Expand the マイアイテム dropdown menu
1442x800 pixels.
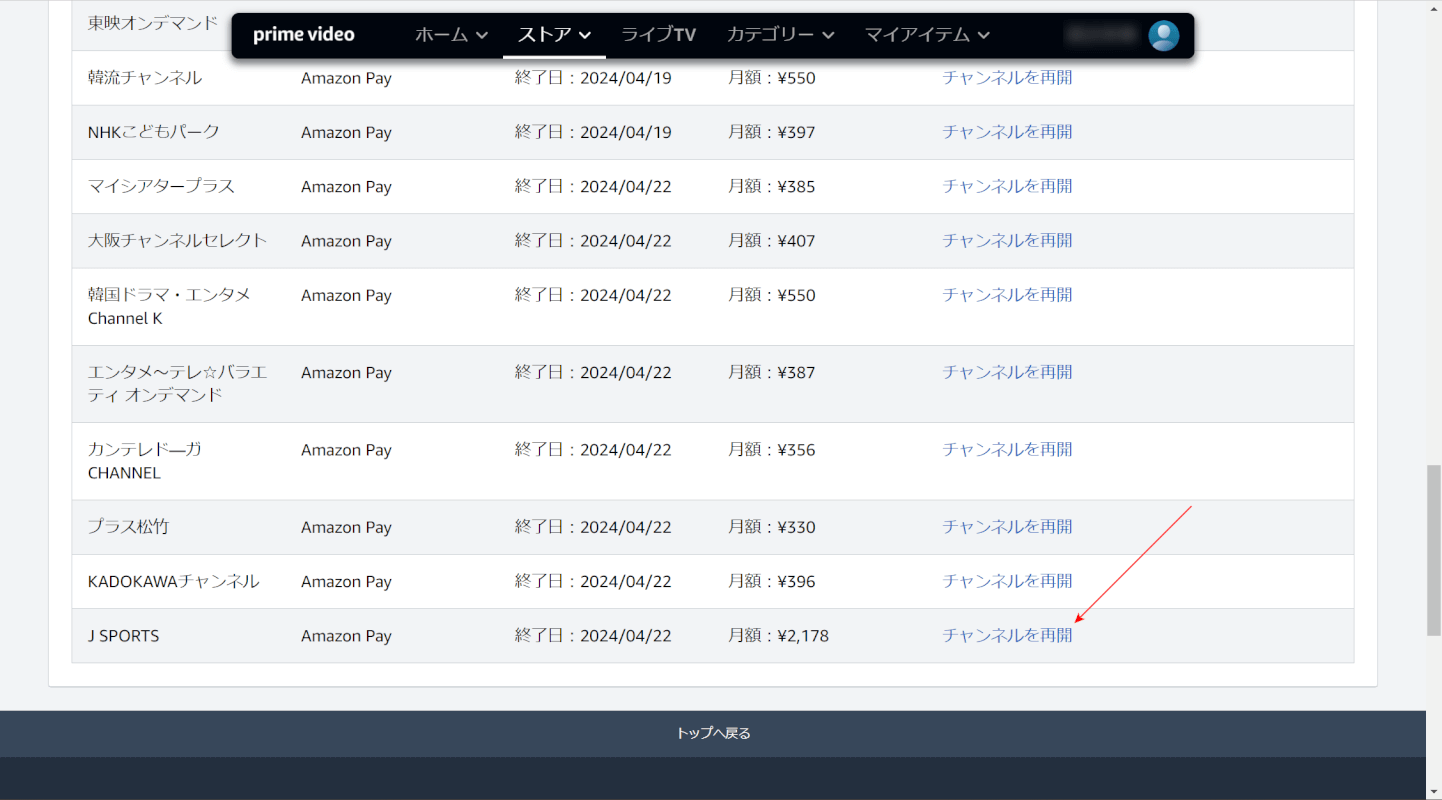927,35
